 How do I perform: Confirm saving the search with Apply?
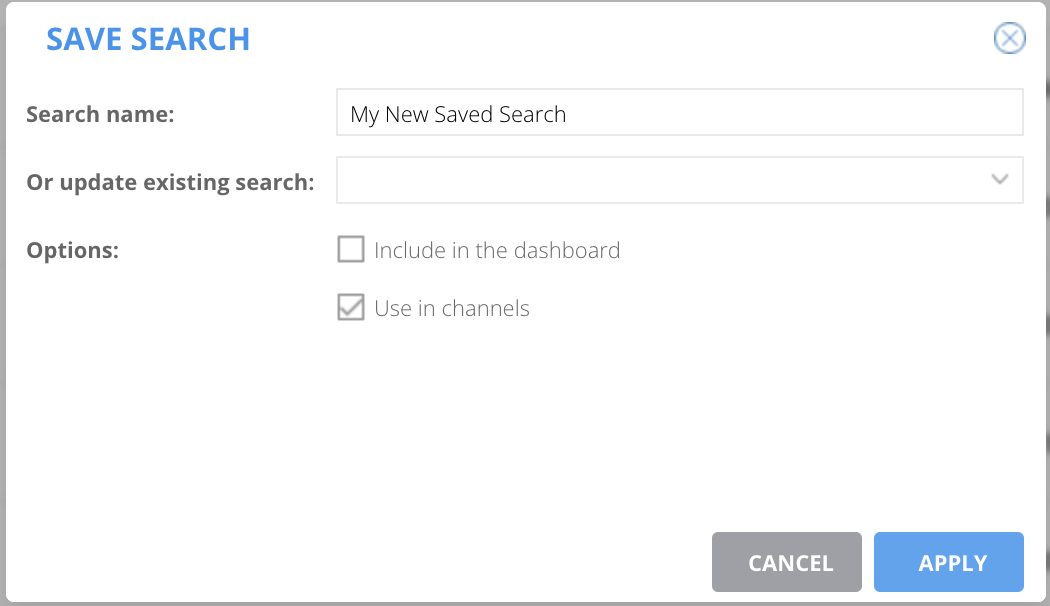tap(948, 562)
